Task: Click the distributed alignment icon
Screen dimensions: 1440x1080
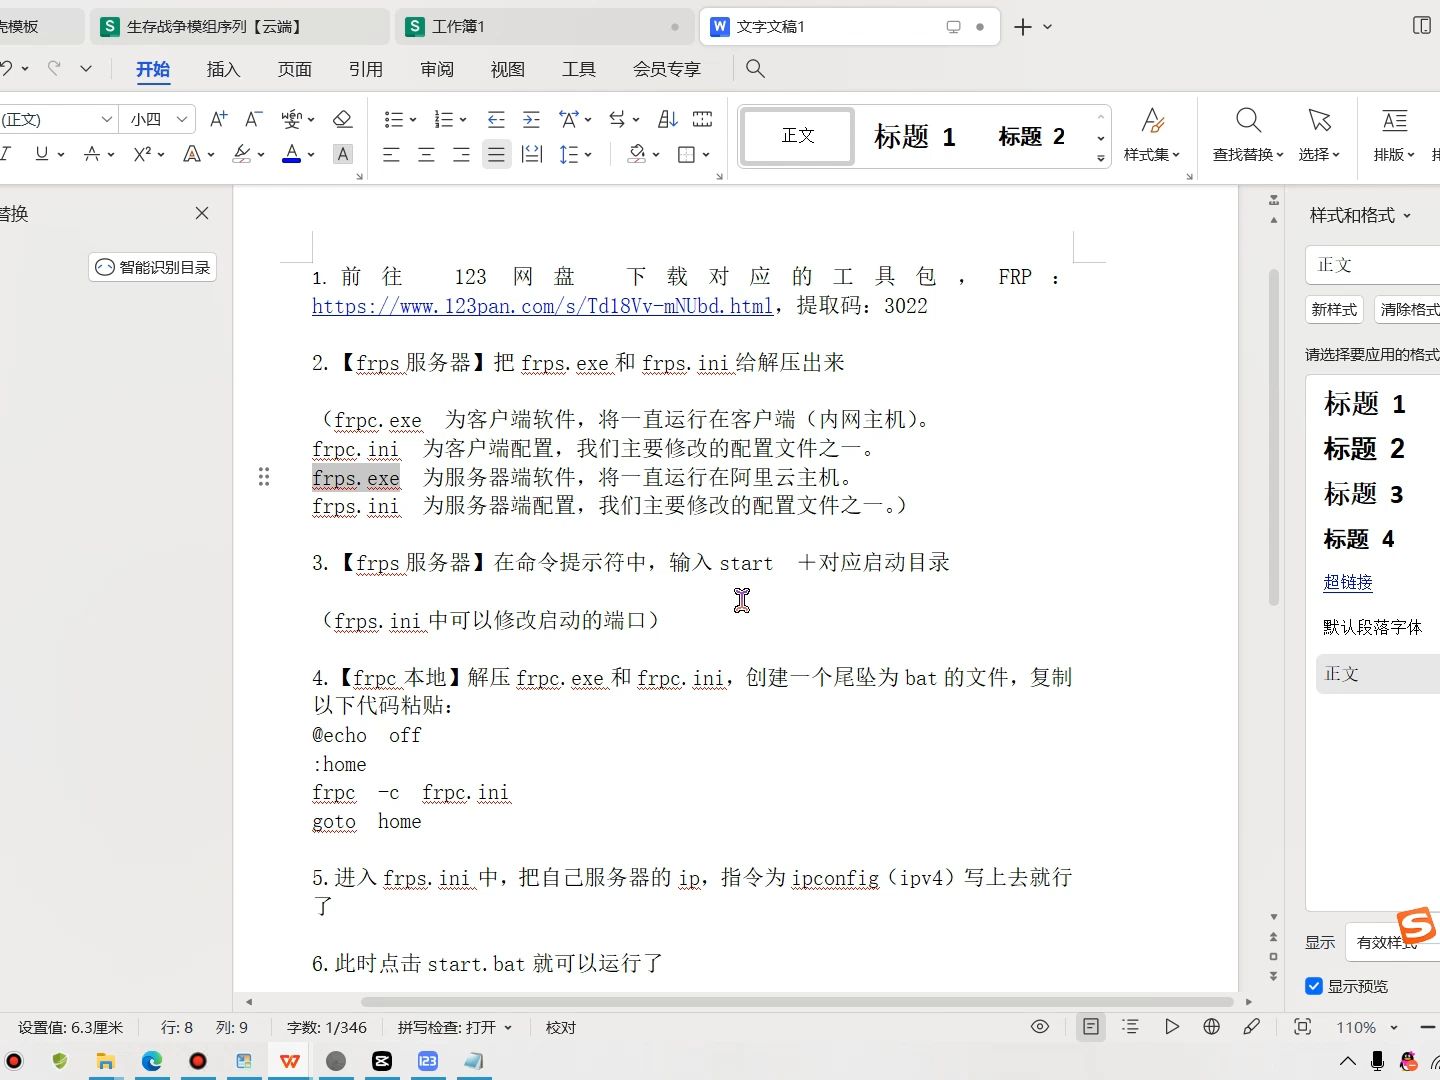Action: click(x=532, y=154)
